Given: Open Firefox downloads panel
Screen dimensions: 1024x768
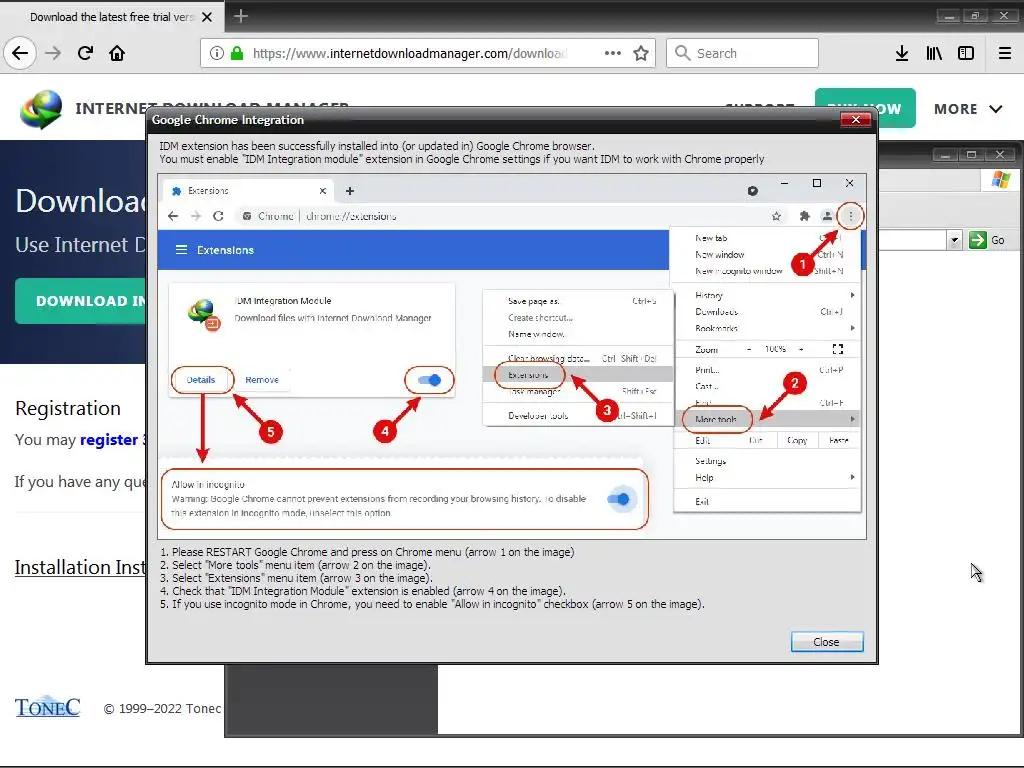Looking at the screenshot, I should pos(902,53).
